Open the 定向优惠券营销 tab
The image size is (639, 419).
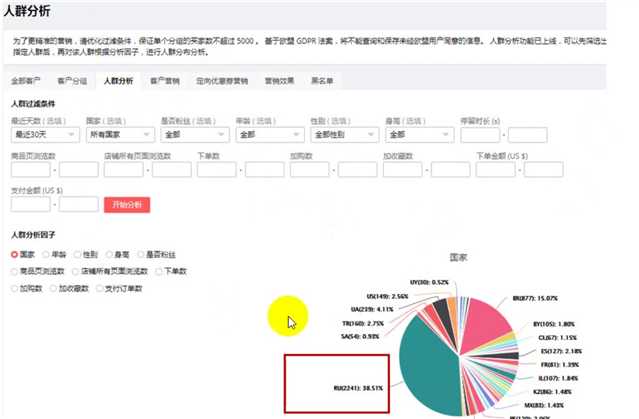(222, 81)
